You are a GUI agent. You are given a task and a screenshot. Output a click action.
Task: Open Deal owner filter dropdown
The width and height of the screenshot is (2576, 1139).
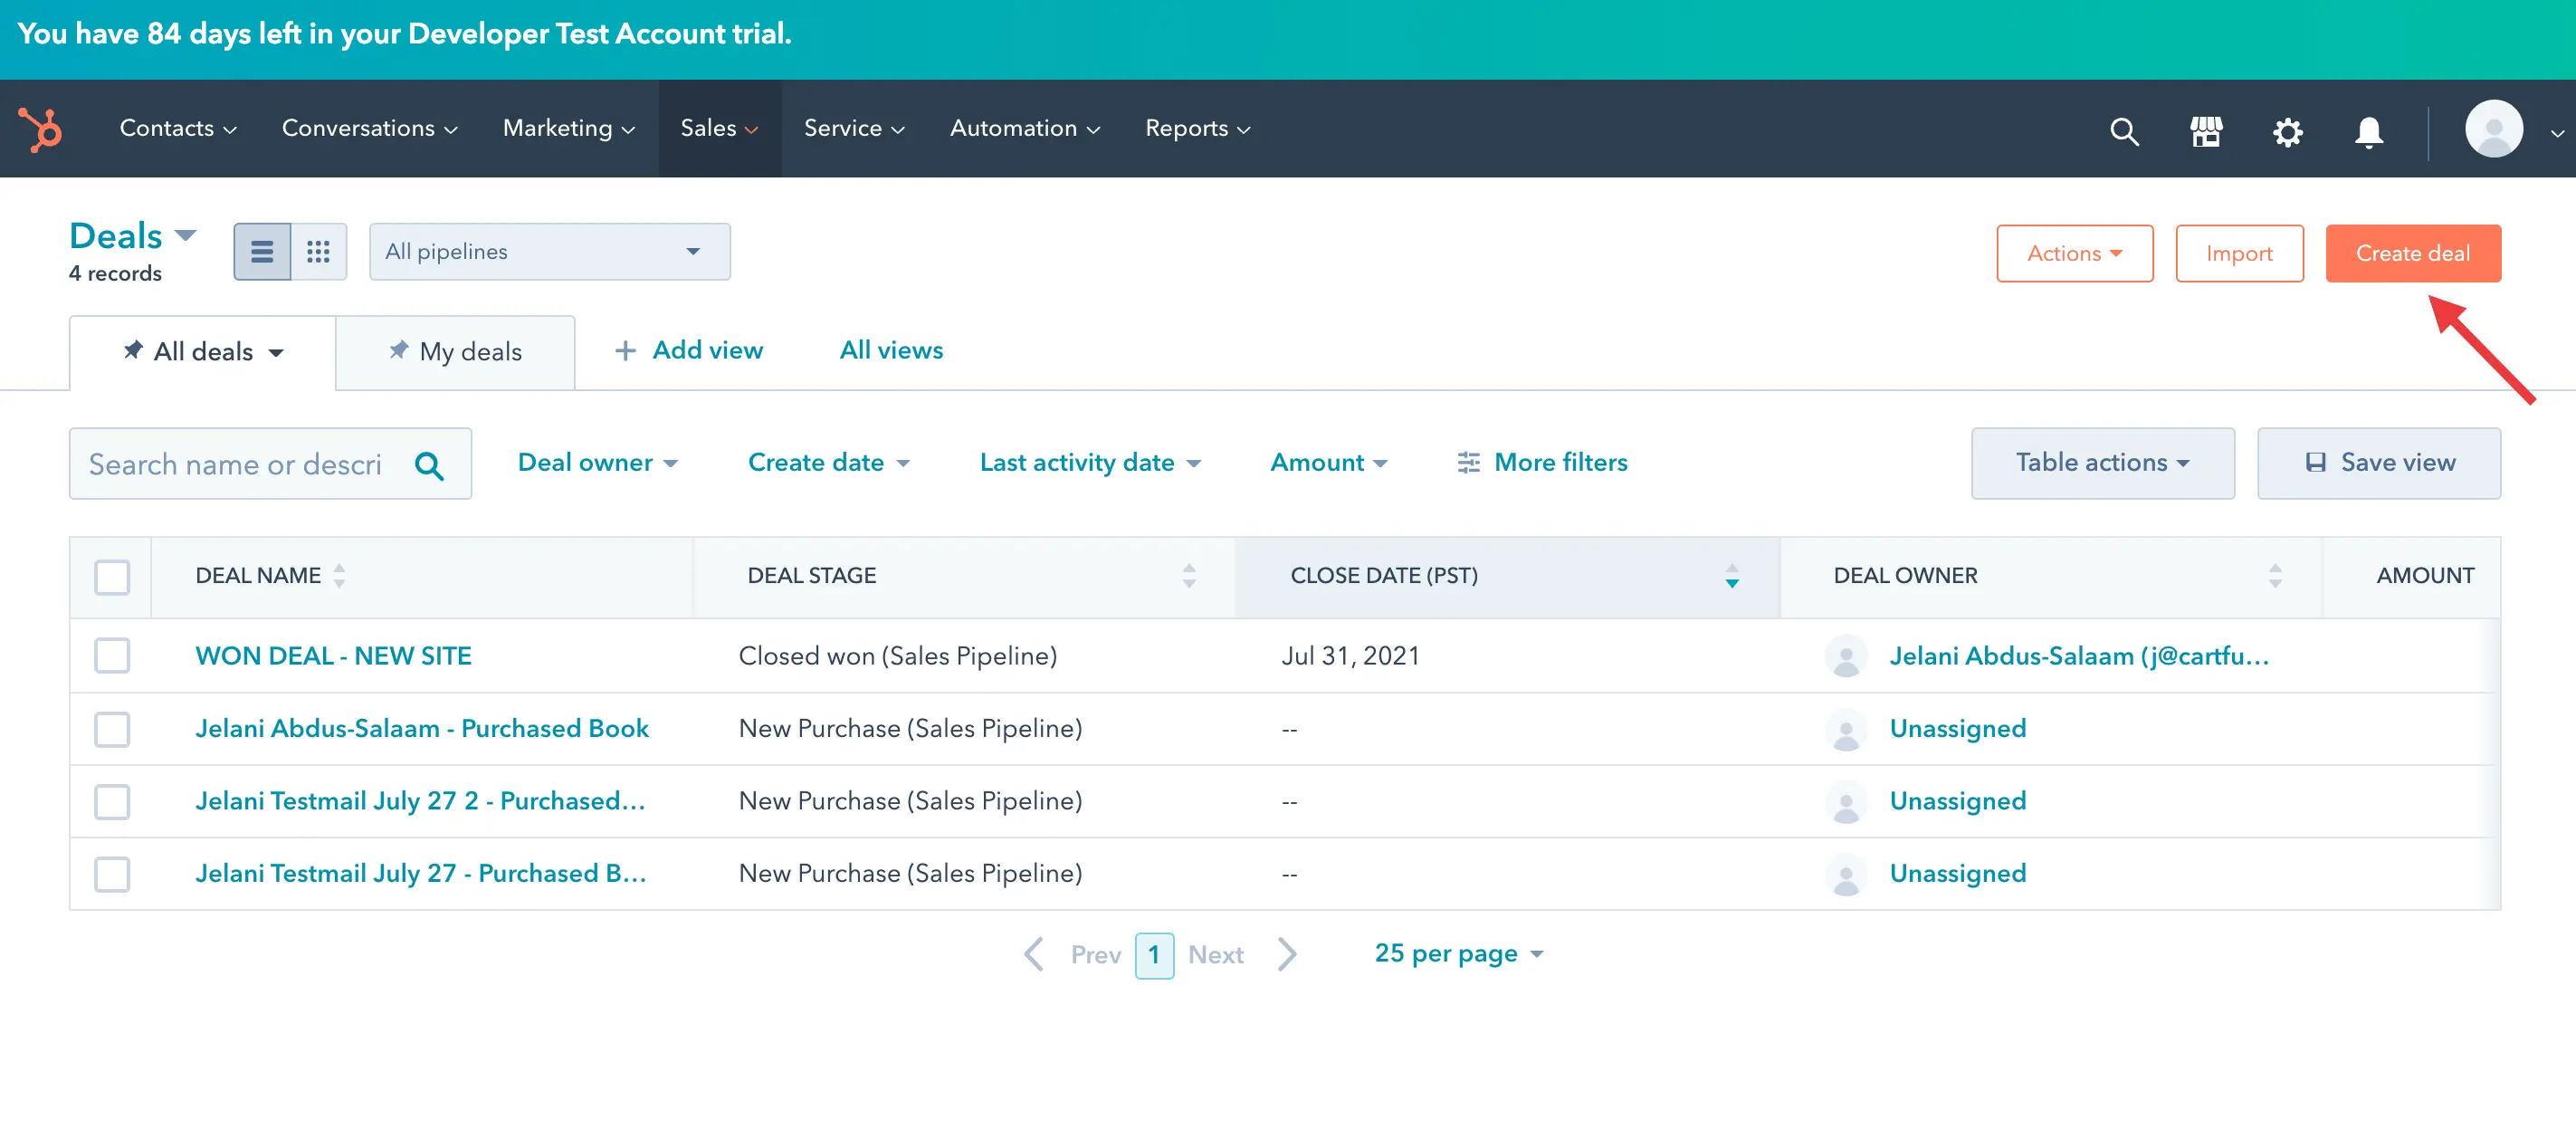(x=597, y=463)
